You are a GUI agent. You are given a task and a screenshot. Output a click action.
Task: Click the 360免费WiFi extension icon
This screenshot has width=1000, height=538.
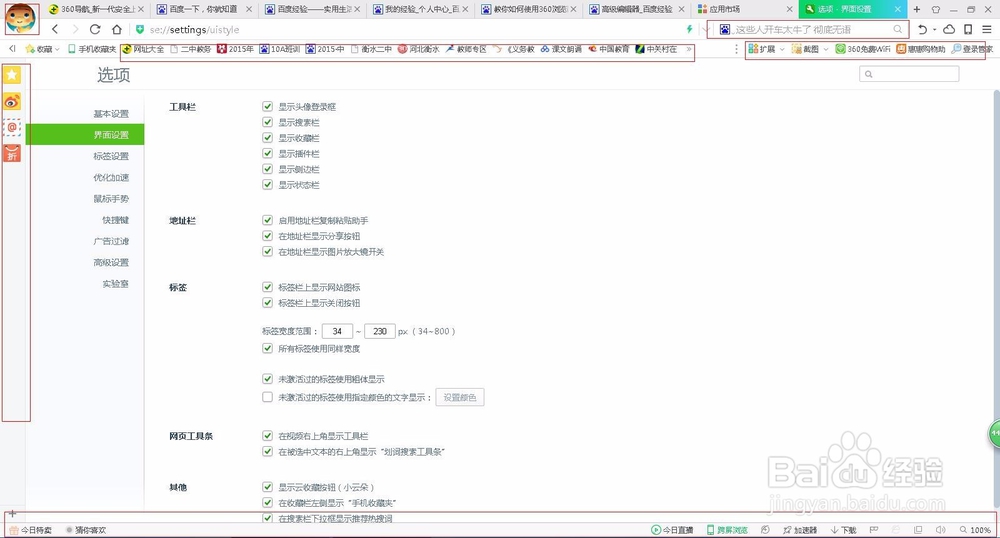coord(862,48)
